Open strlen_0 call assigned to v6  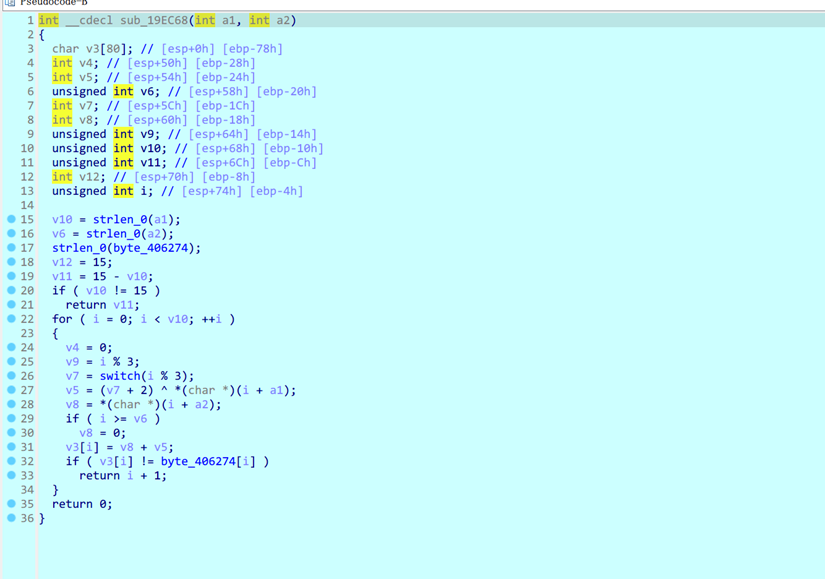point(113,234)
